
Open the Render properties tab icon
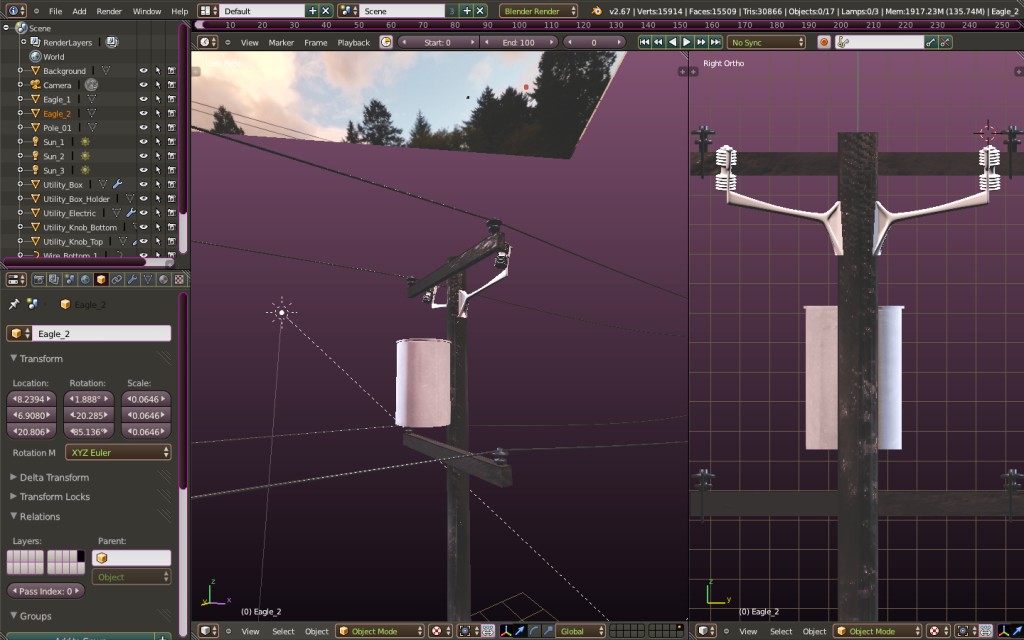click(40, 279)
